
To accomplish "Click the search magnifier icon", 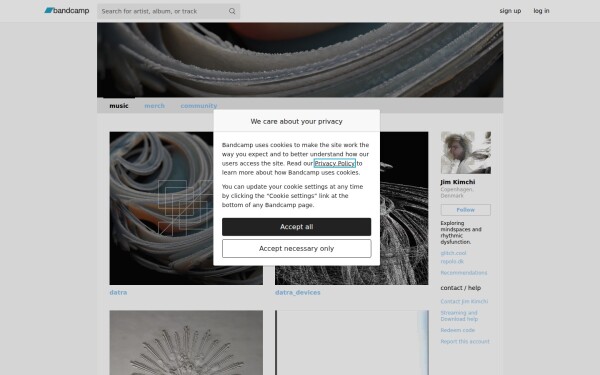I will 232,11.
